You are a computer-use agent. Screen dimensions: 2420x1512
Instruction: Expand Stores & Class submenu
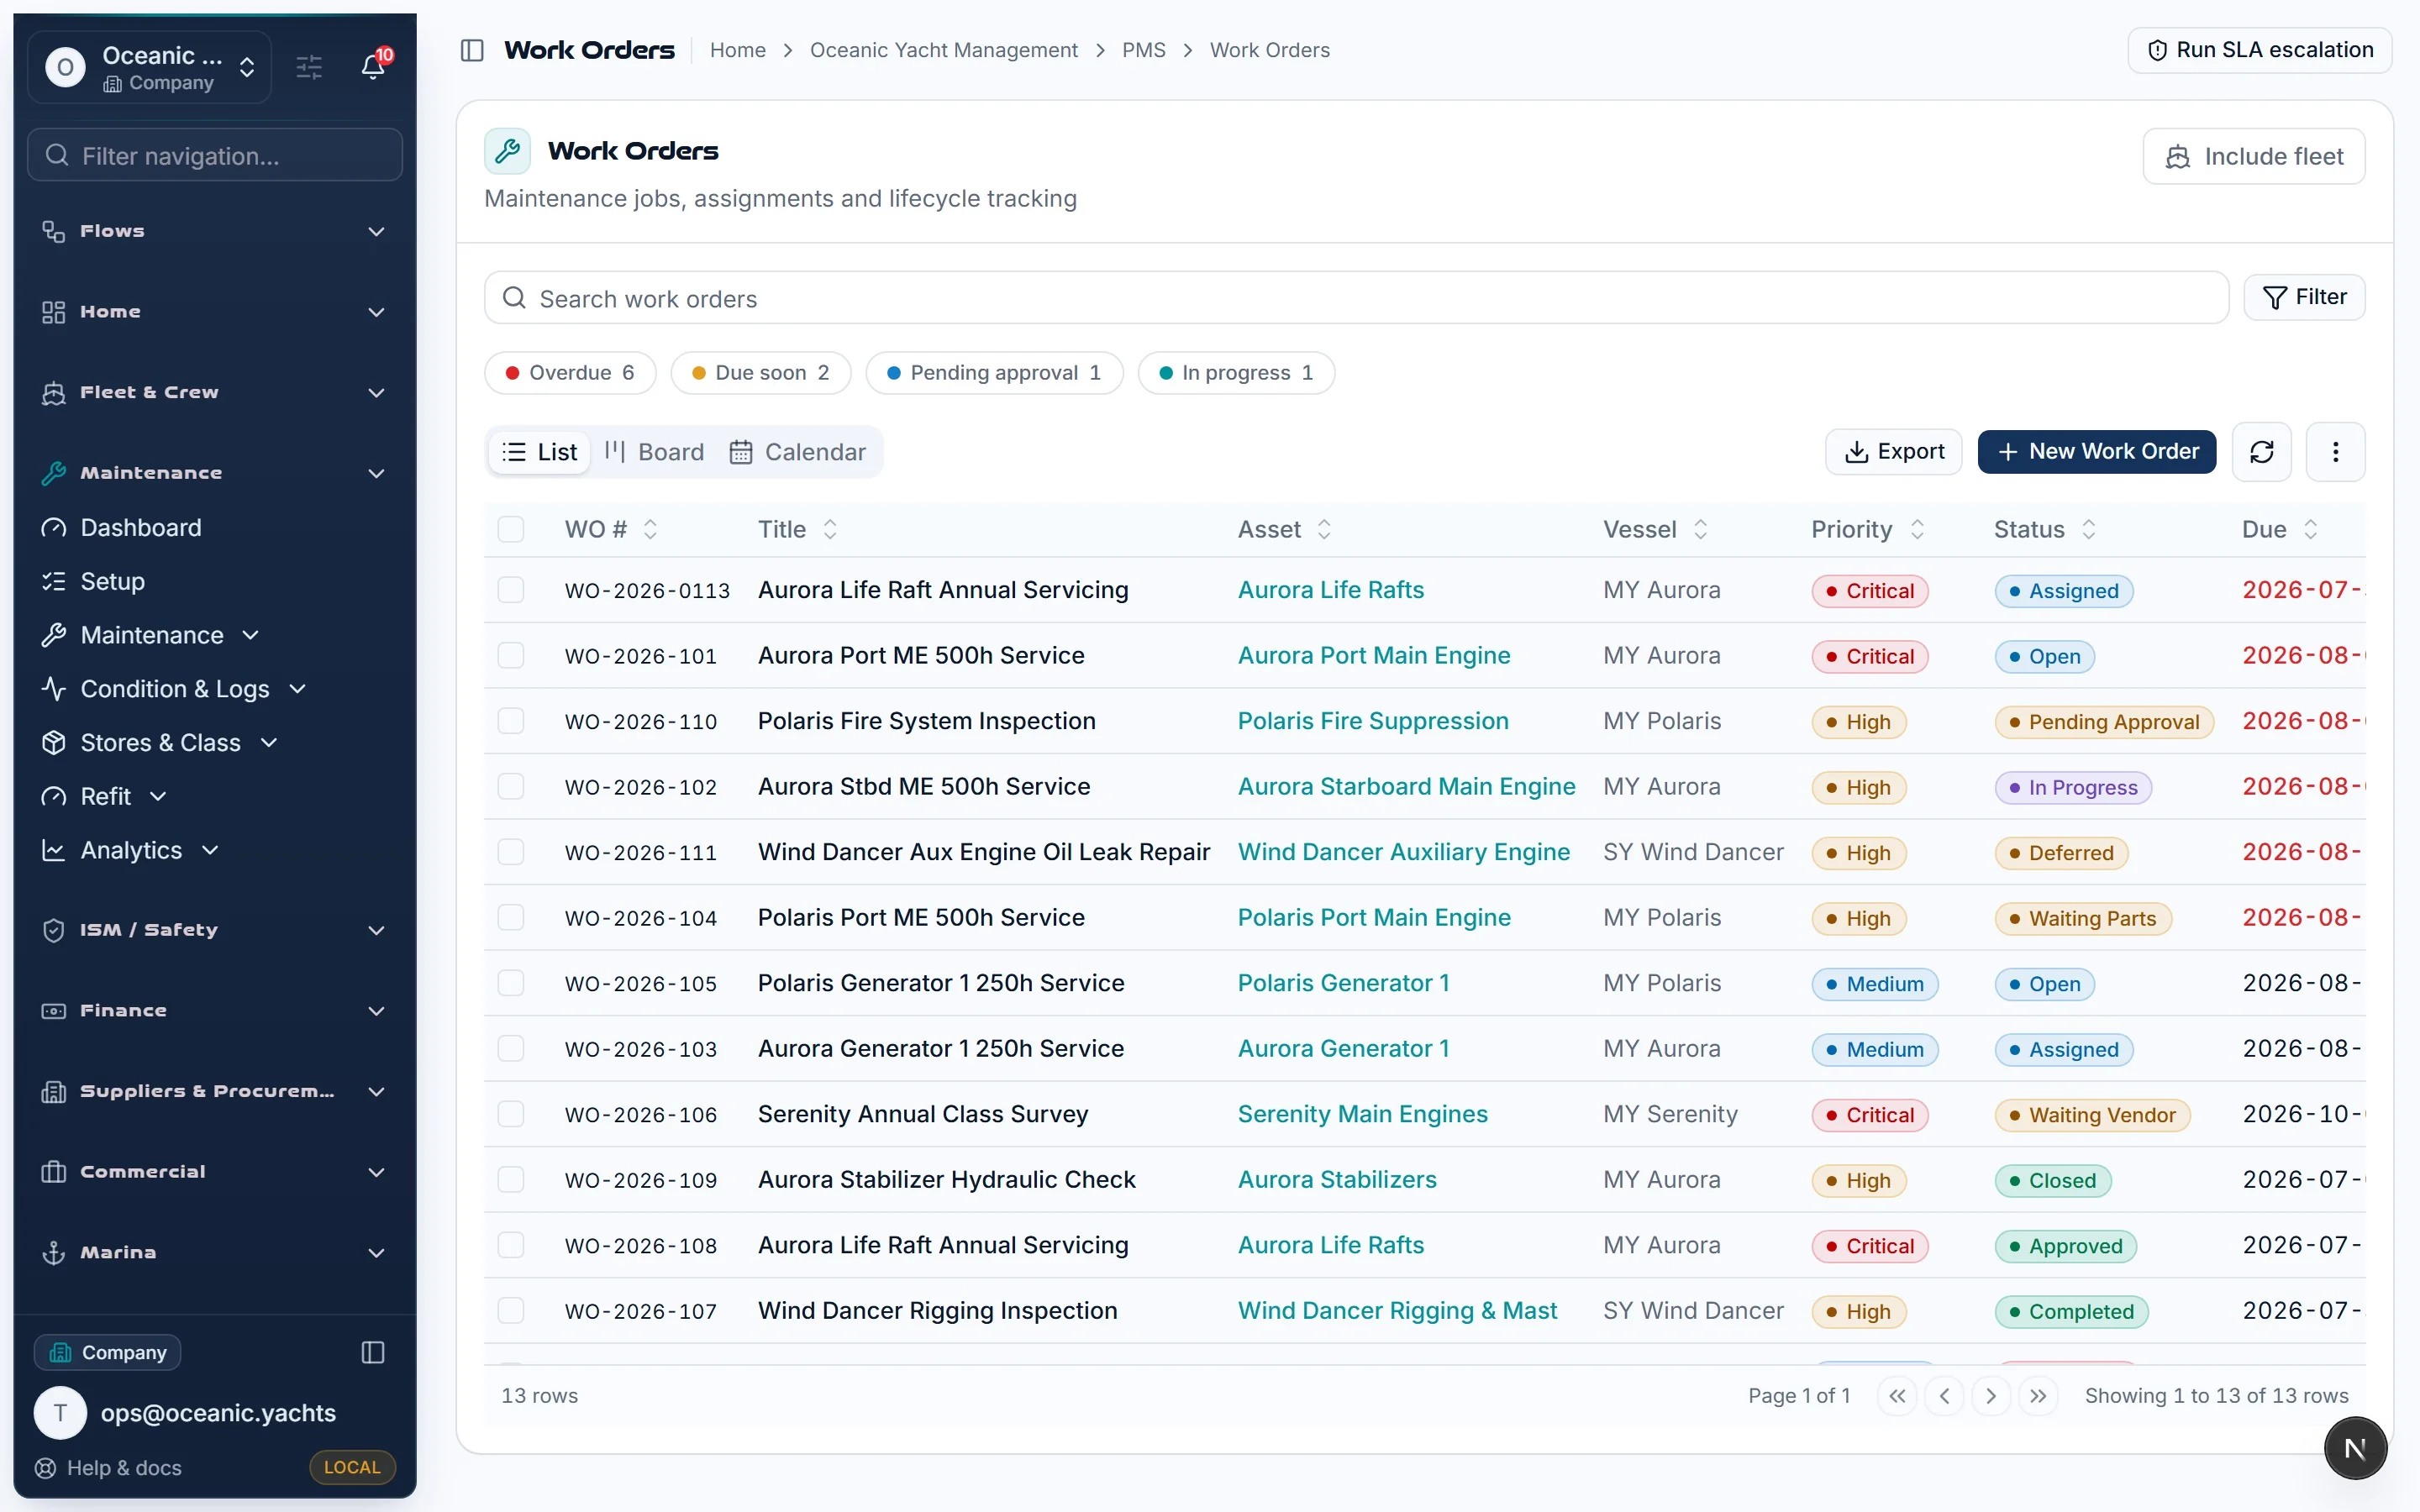160,743
